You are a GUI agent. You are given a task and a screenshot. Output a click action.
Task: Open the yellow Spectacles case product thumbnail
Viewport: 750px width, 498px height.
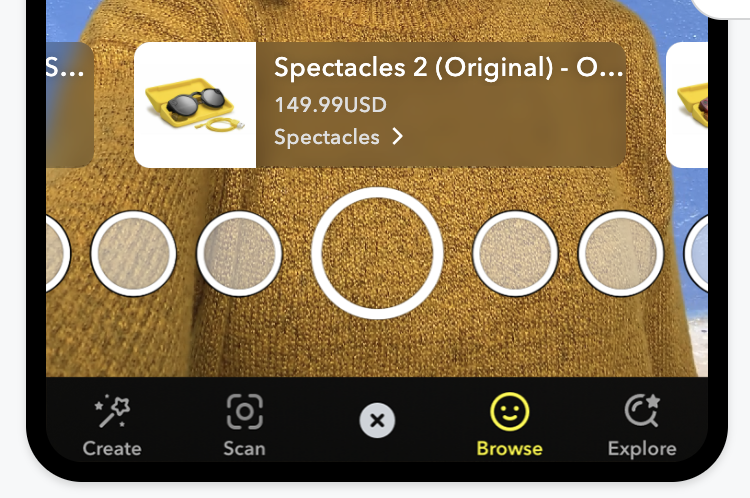195,105
